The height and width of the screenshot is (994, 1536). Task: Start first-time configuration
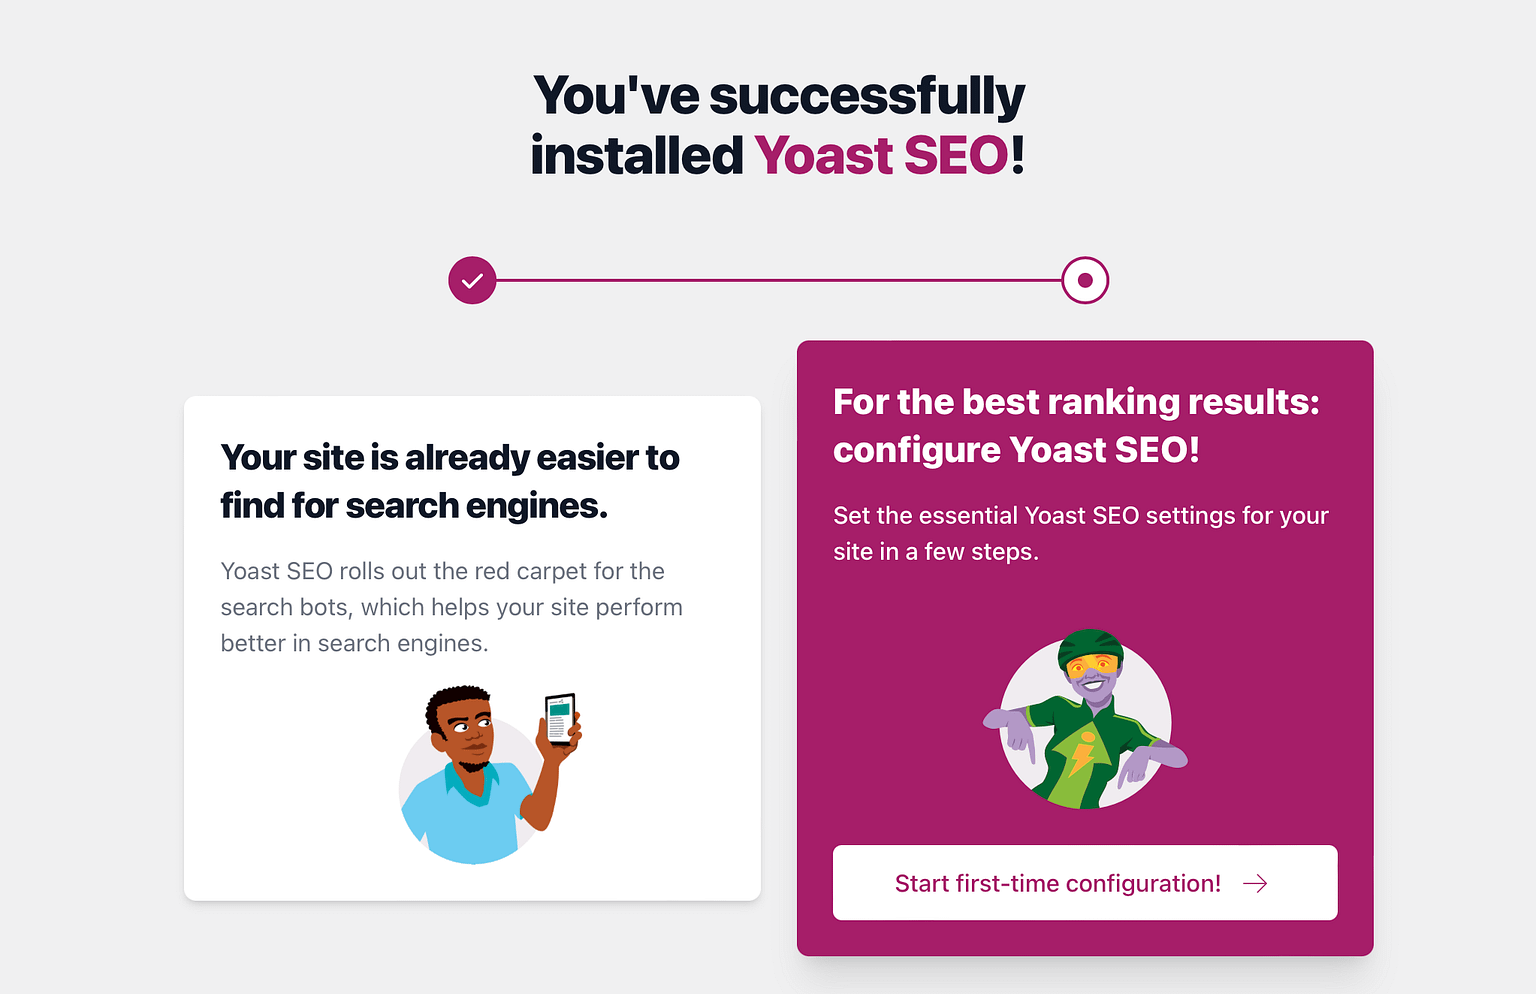[x=1085, y=883]
